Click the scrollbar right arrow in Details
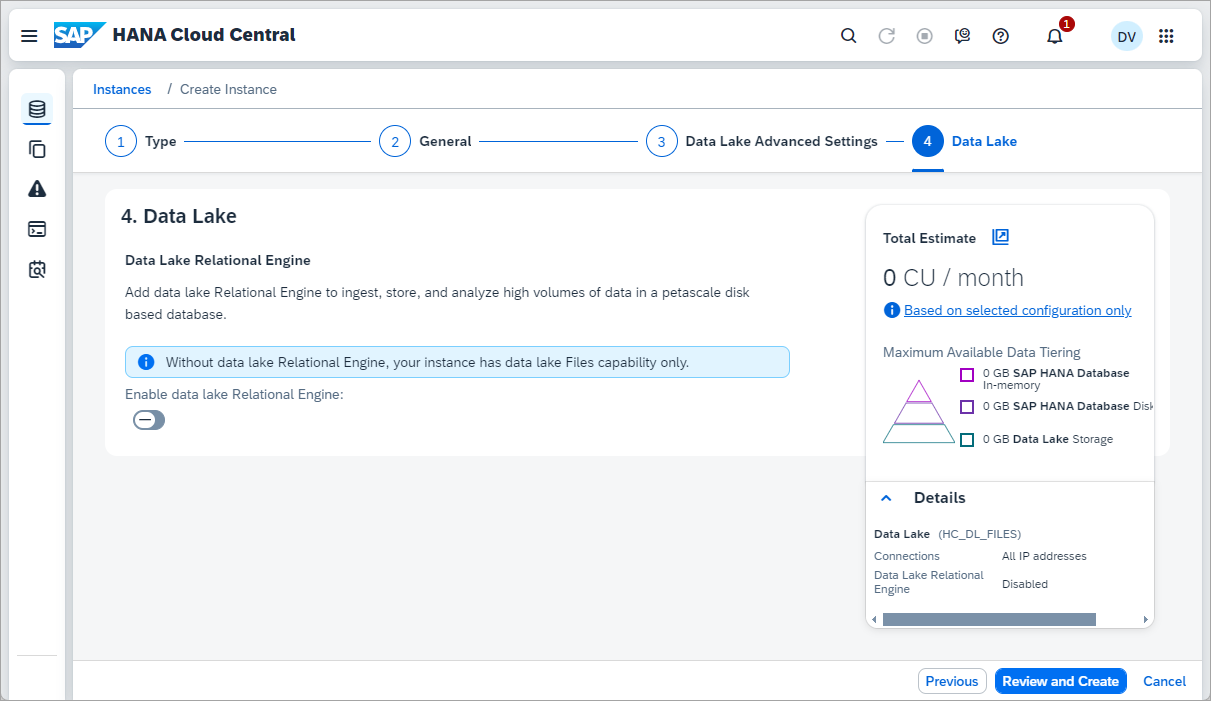The width and height of the screenshot is (1211, 701). (x=1146, y=620)
